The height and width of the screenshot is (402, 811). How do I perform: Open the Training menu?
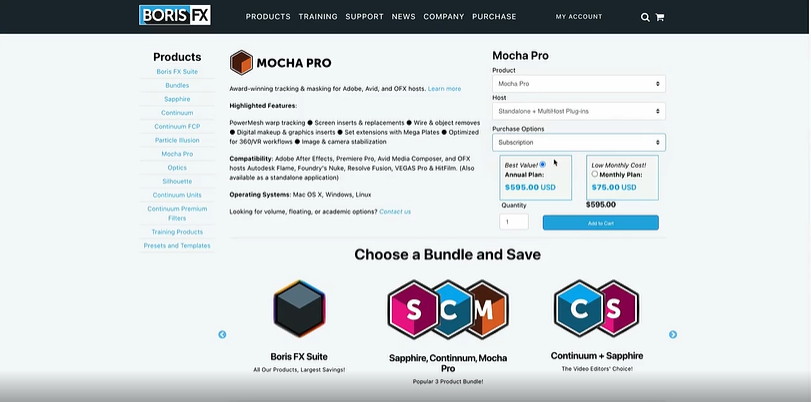tap(318, 17)
